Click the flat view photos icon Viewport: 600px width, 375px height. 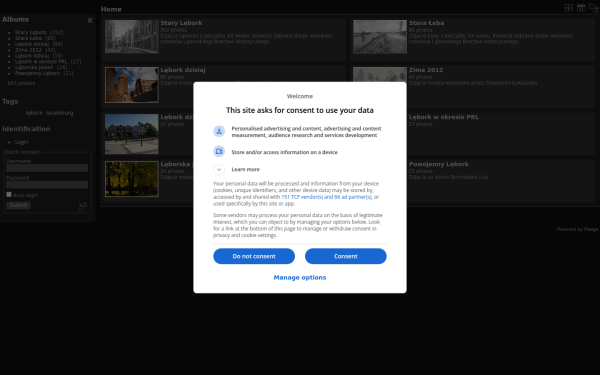pyautogui.click(x=568, y=8)
